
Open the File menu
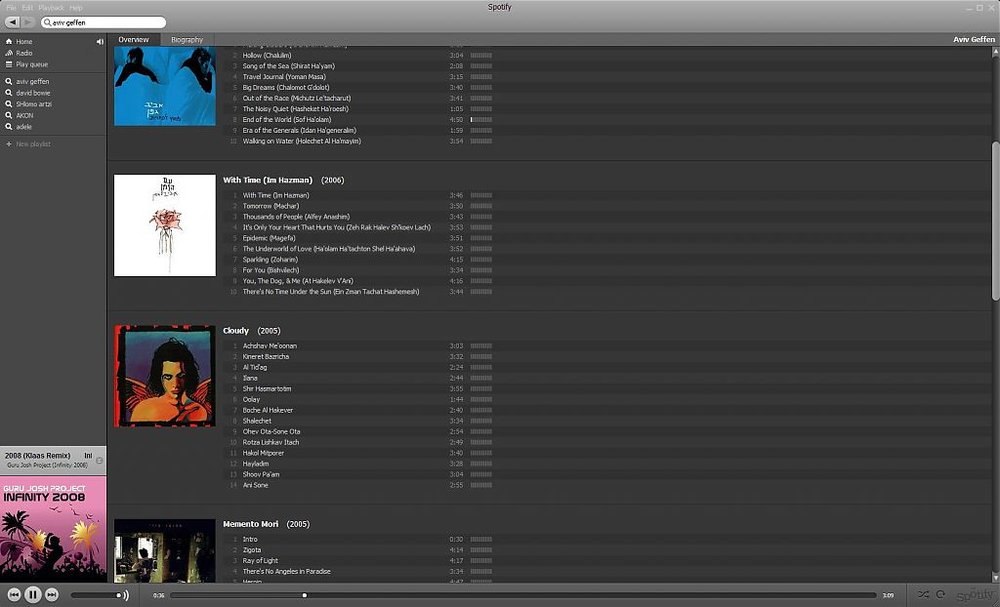pos(11,8)
